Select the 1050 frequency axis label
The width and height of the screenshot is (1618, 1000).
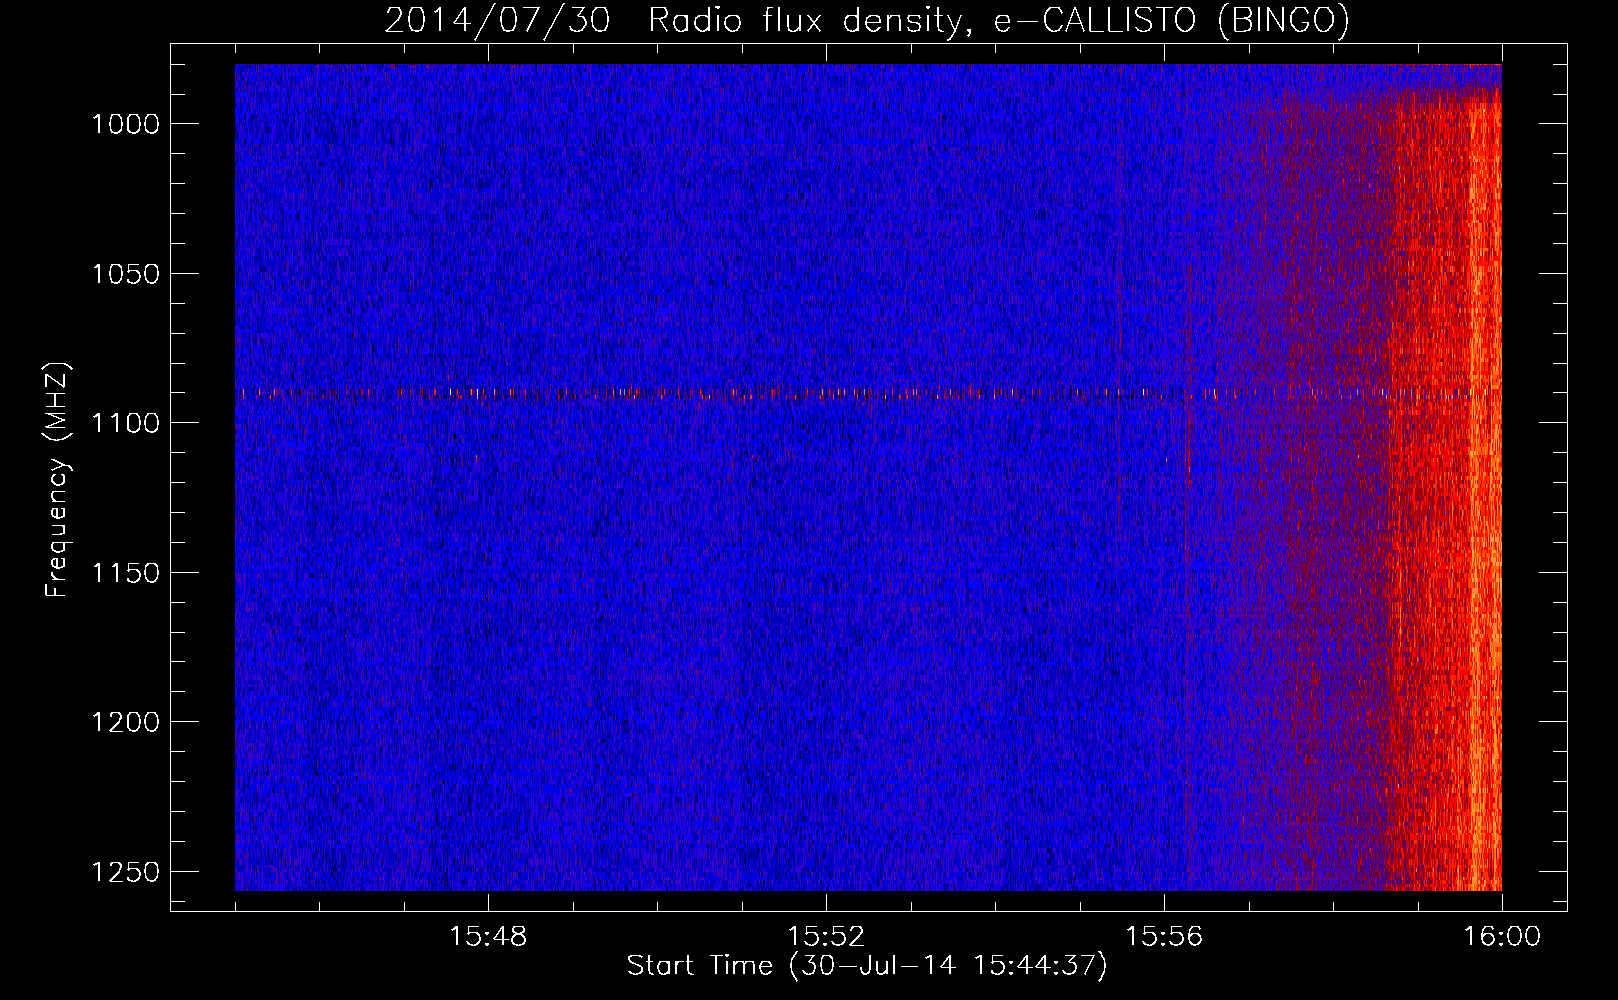125,274
